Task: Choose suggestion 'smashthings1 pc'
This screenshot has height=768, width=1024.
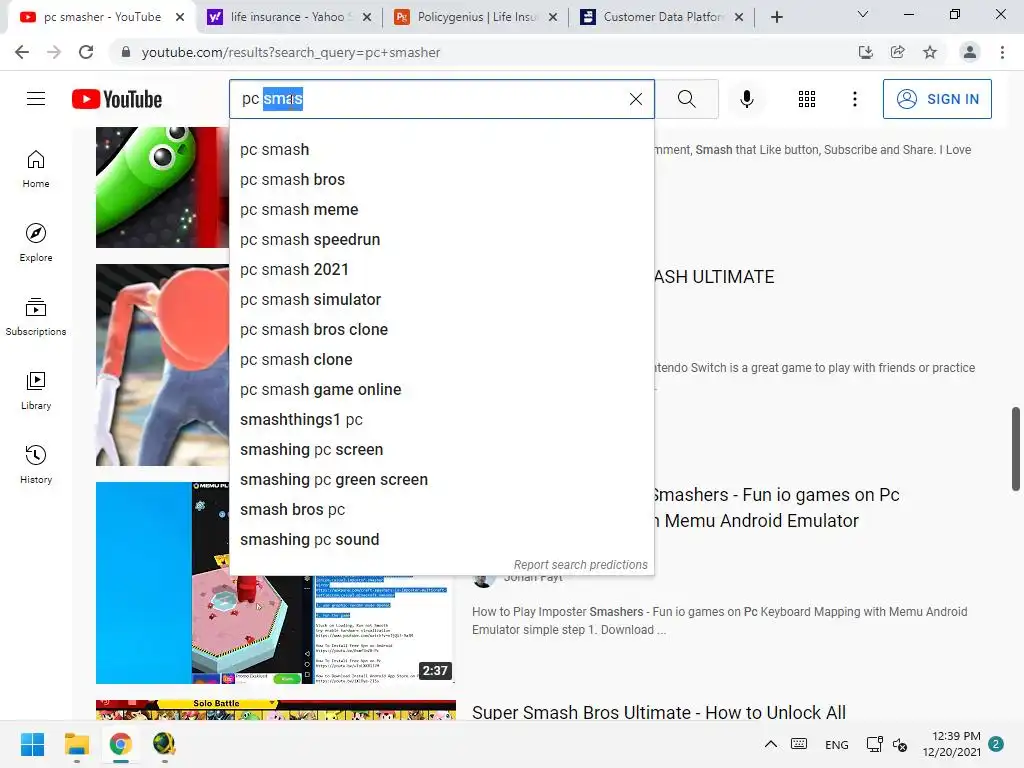Action: pos(441,420)
